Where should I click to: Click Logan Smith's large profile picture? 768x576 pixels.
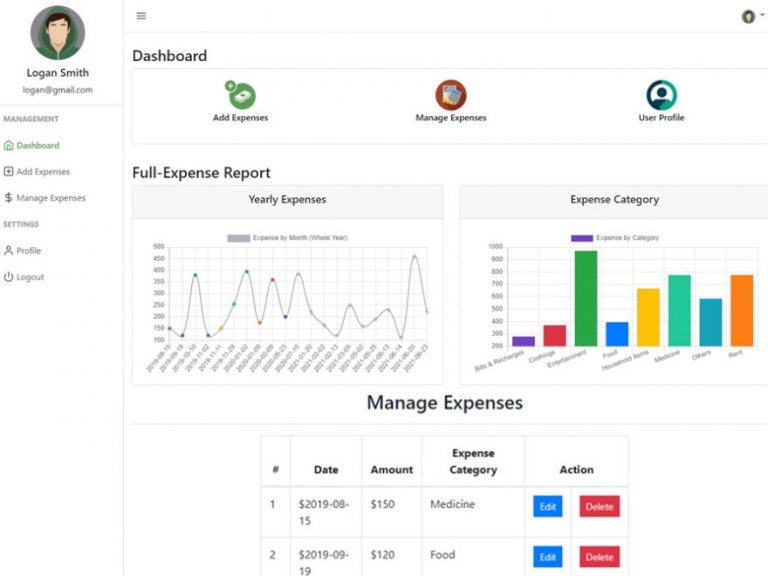pos(57,33)
